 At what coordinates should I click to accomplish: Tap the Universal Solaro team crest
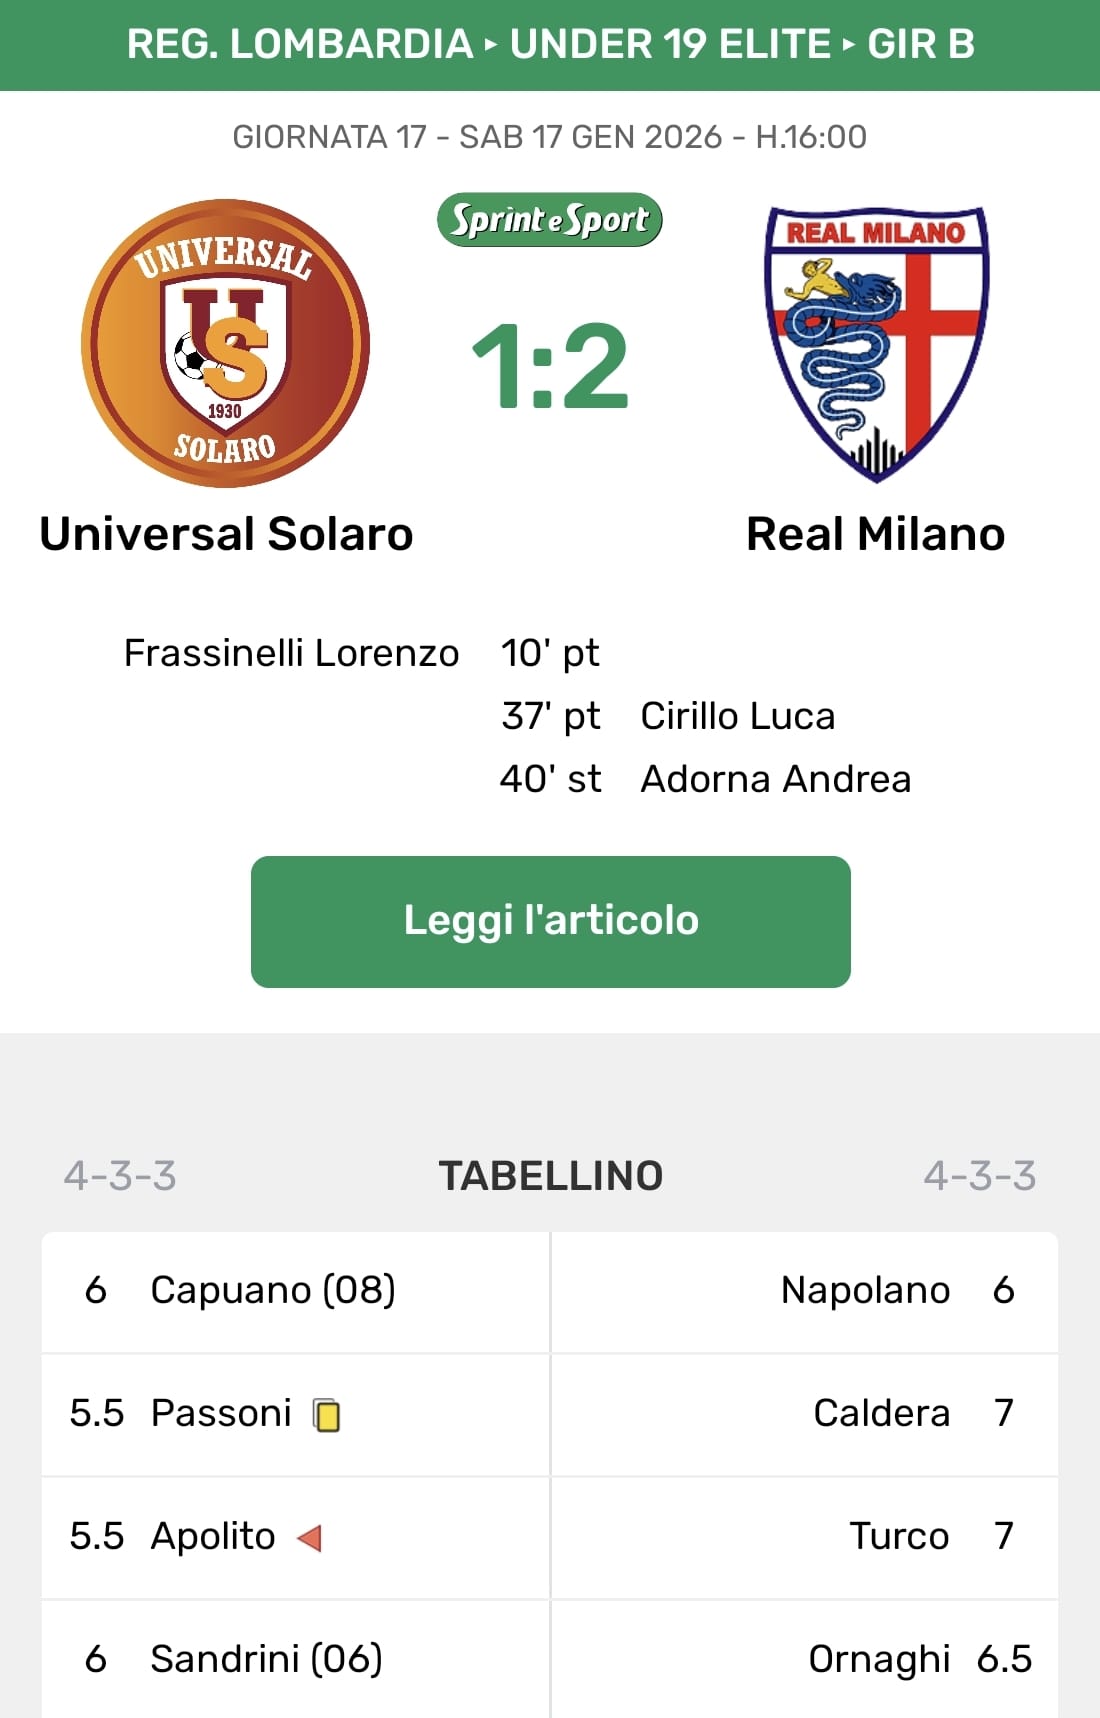click(x=225, y=344)
